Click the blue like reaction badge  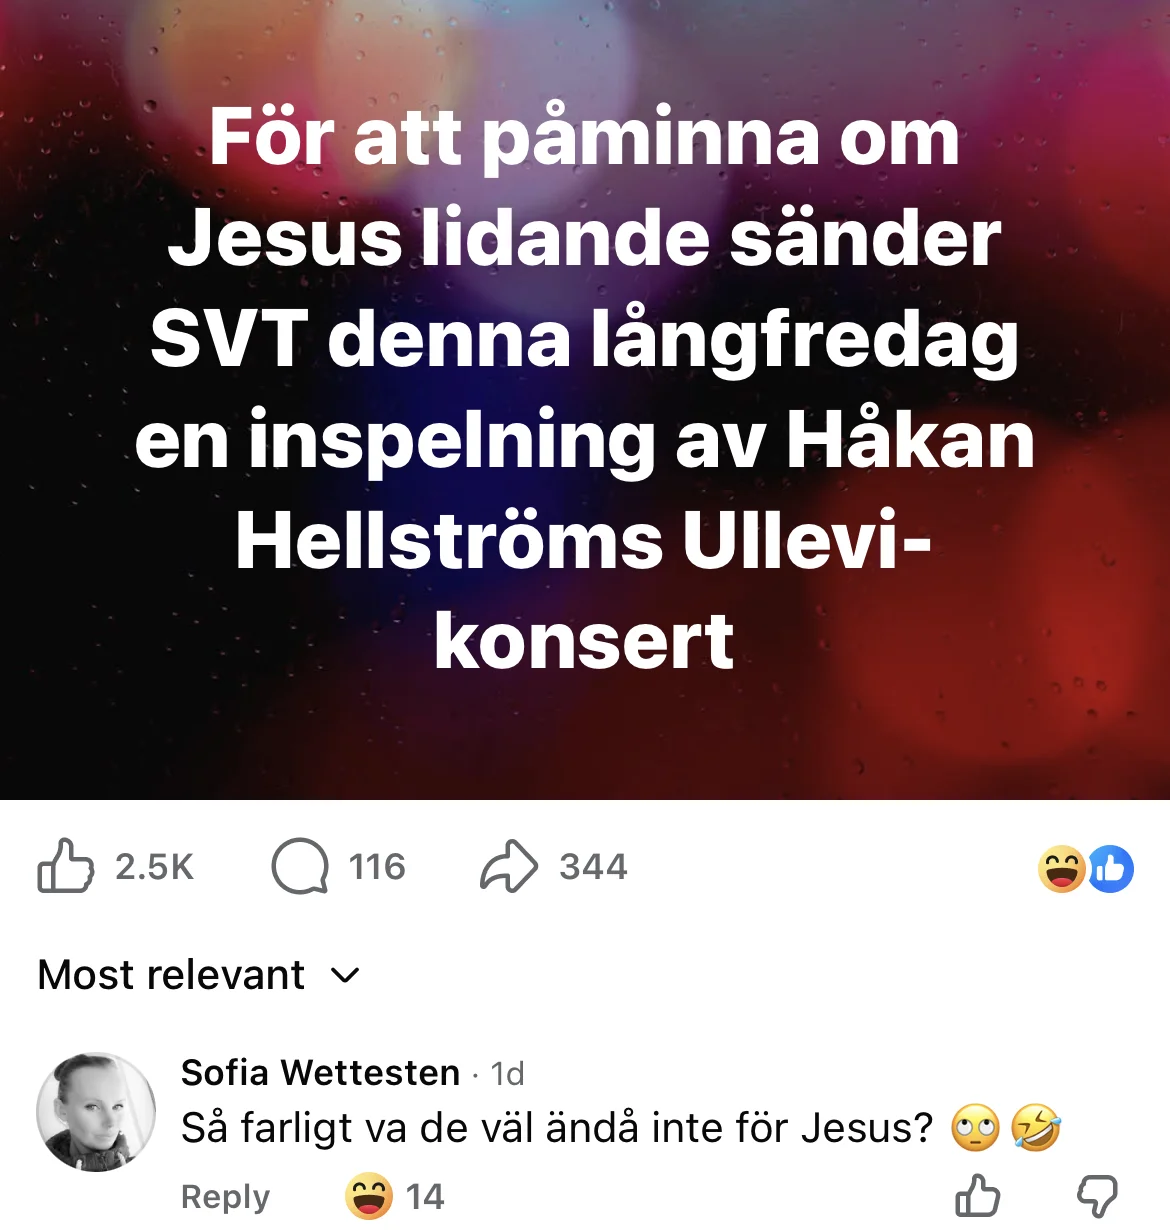point(1111,868)
